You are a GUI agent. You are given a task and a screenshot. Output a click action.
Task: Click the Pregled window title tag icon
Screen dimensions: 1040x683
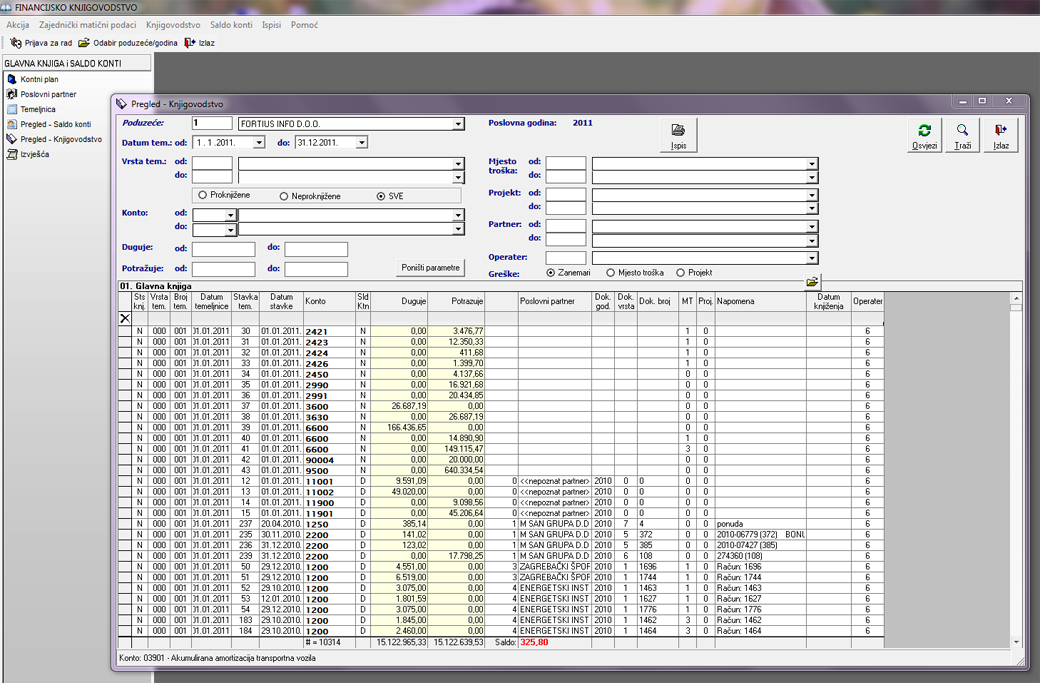[121, 103]
